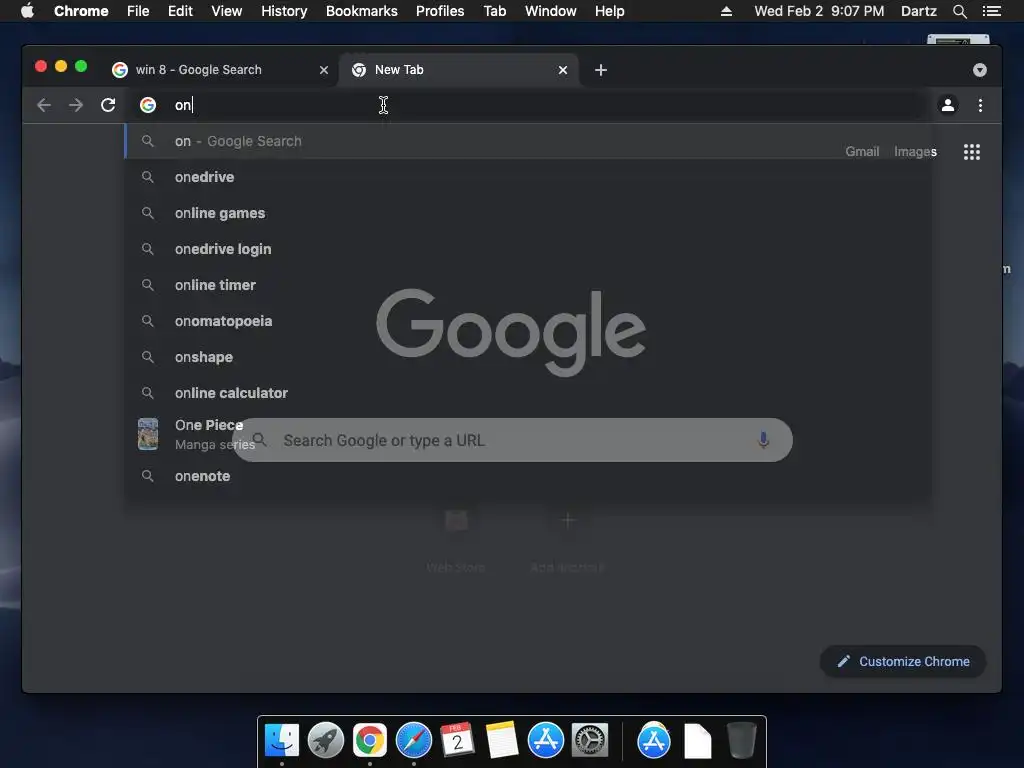Open the Help menu
This screenshot has height=768, width=1024.
tap(609, 11)
